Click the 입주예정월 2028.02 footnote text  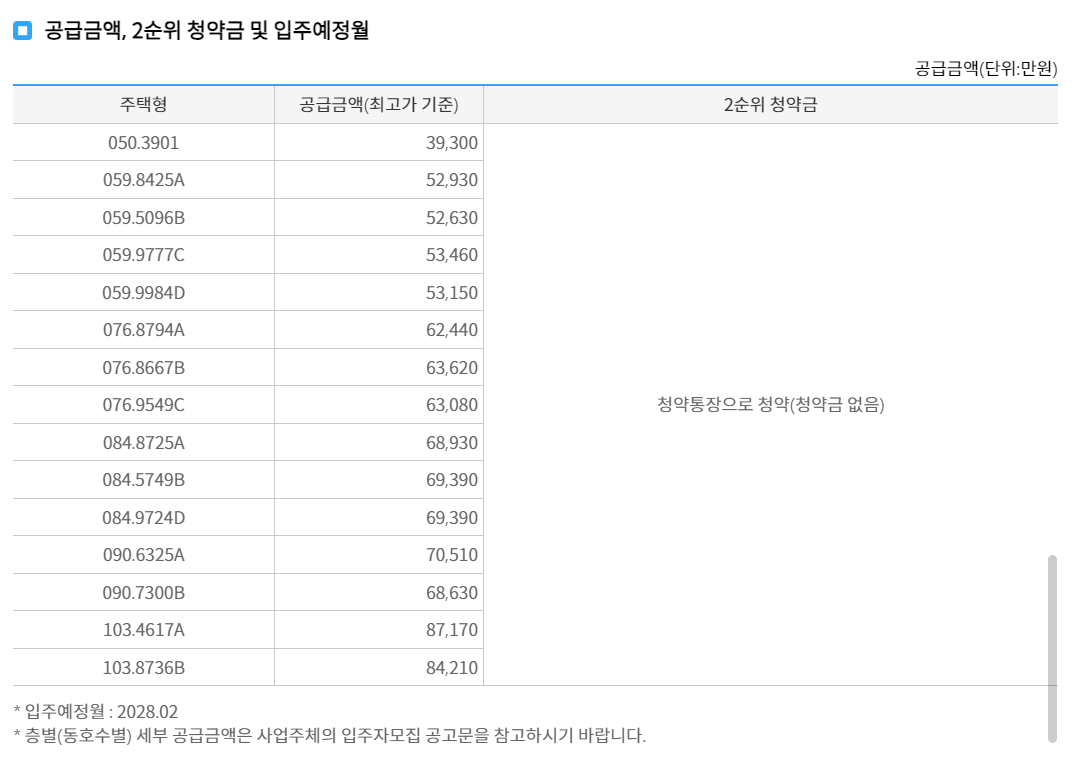(x=90, y=708)
